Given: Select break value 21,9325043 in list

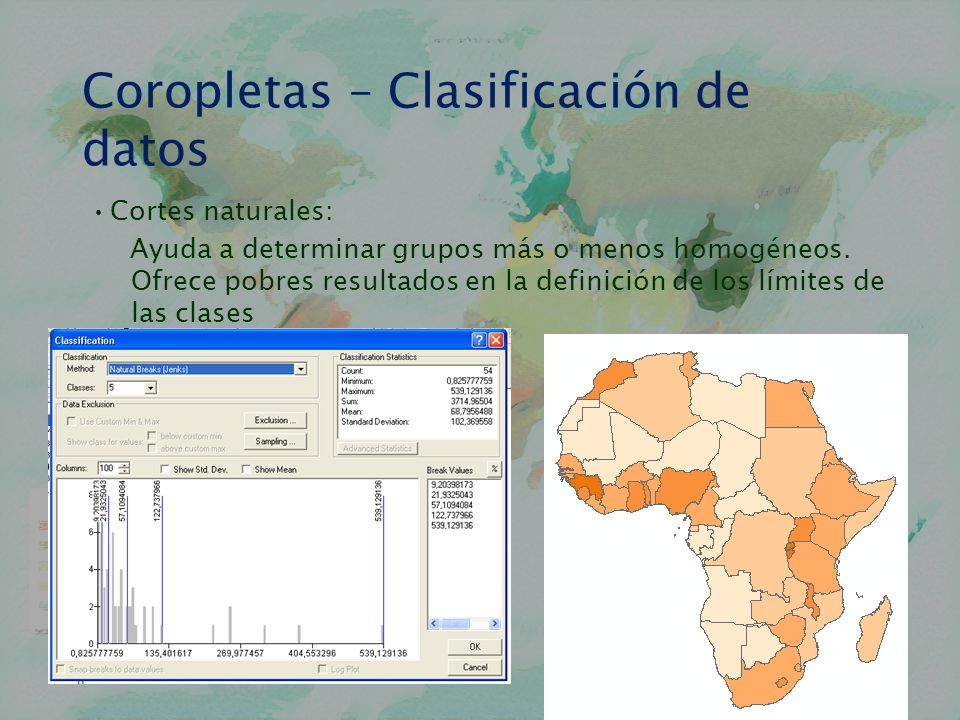Looking at the screenshot, I should (x=452, y=495).
